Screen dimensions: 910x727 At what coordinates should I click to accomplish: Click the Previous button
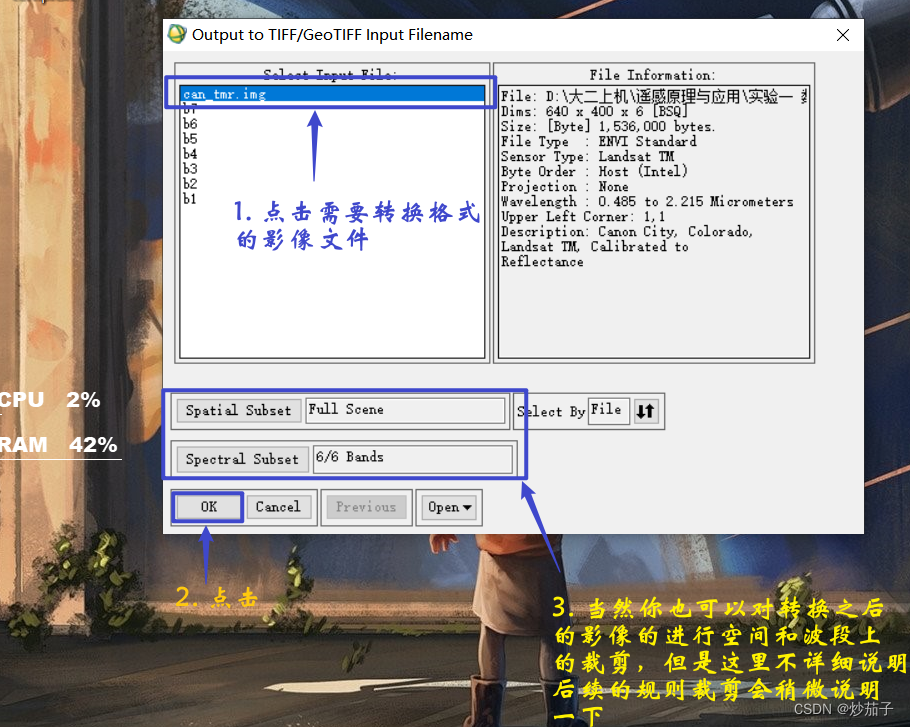tap(366, 507)
